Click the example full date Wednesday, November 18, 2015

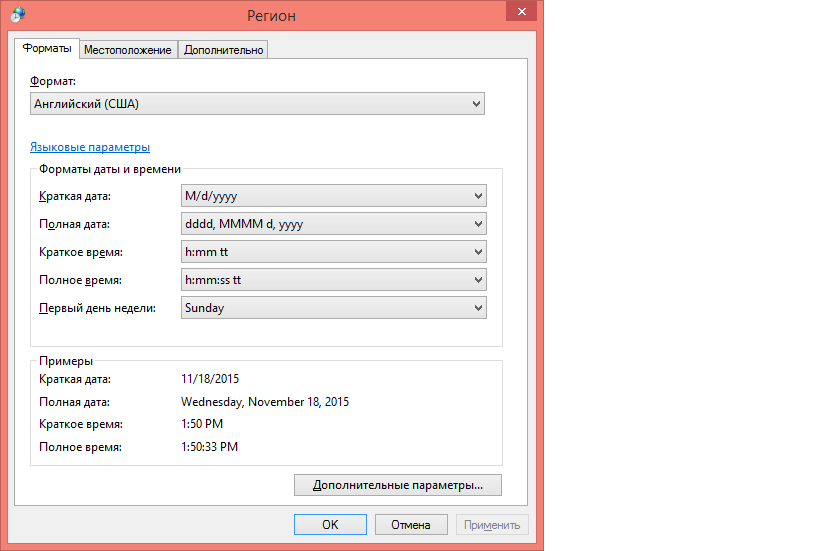[x=265, y=402]
